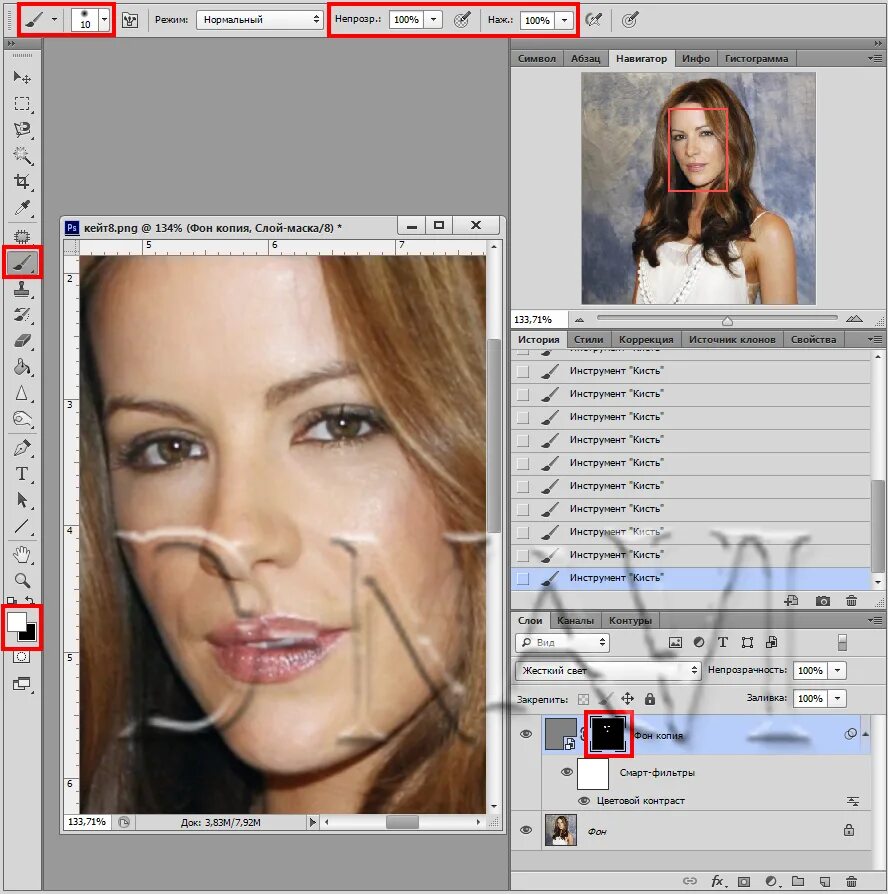Viewport: 888px width, 894px height.
Task: Select the Pen tool
Action: [22, 448]
